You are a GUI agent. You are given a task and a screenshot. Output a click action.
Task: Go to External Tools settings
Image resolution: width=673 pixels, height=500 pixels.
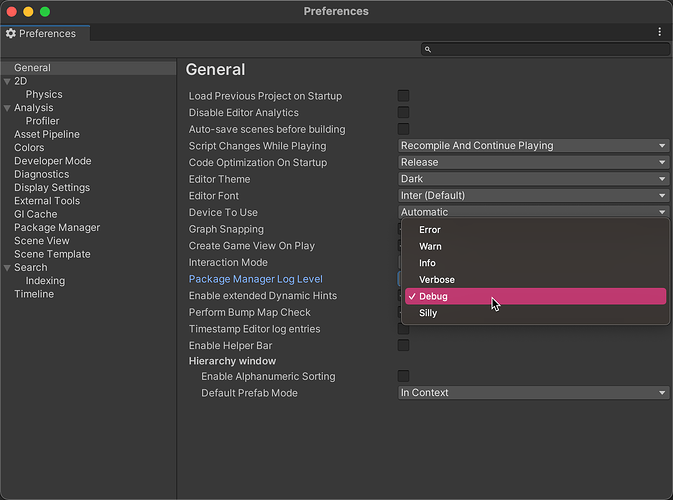pos(47,201)
